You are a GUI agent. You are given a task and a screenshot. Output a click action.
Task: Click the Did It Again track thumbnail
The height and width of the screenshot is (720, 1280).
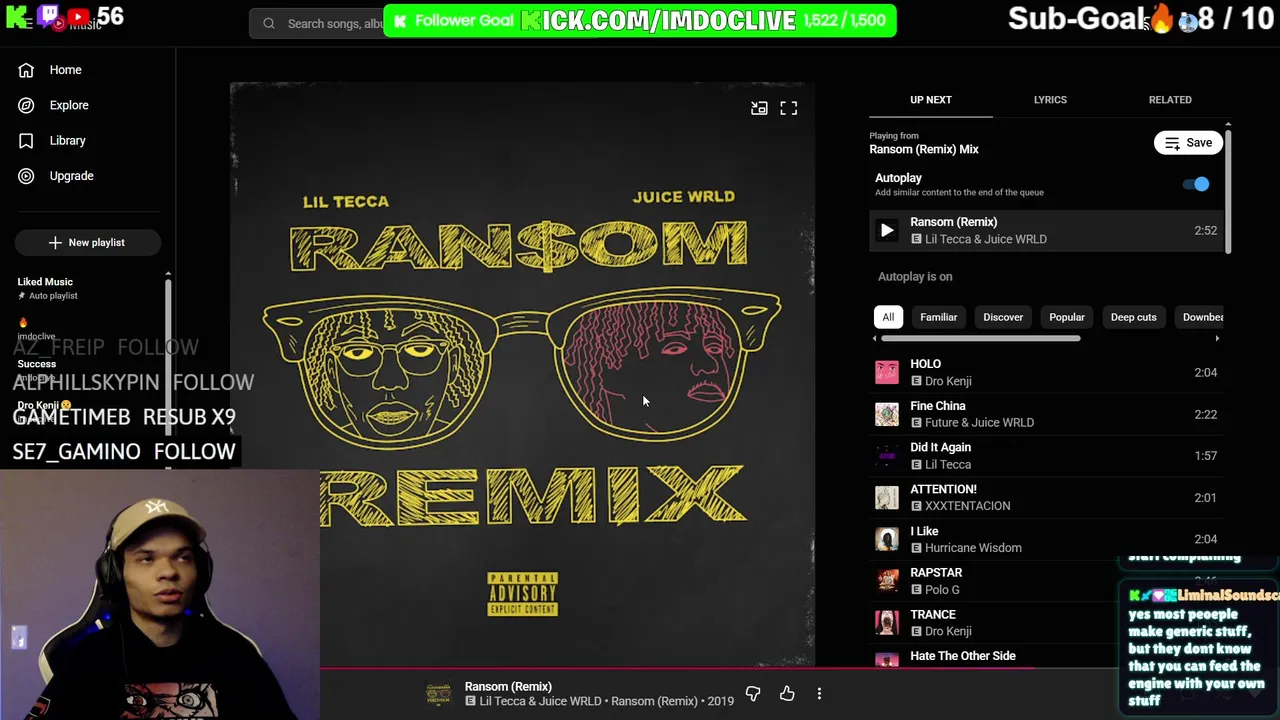click(x=887, y=456)
